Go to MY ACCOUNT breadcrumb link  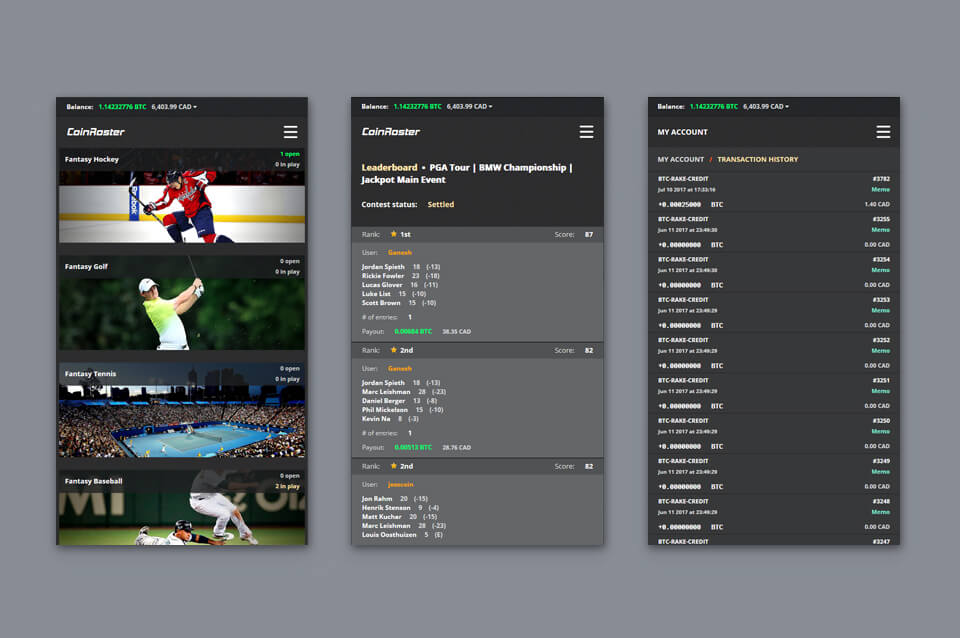pyautogui.click(x=680, y=160)
